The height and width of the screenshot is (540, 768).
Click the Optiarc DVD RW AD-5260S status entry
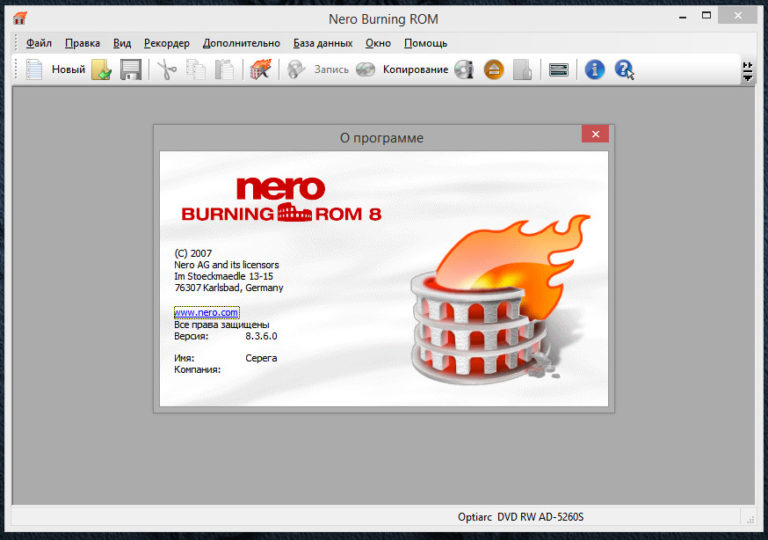pos(521,517)
